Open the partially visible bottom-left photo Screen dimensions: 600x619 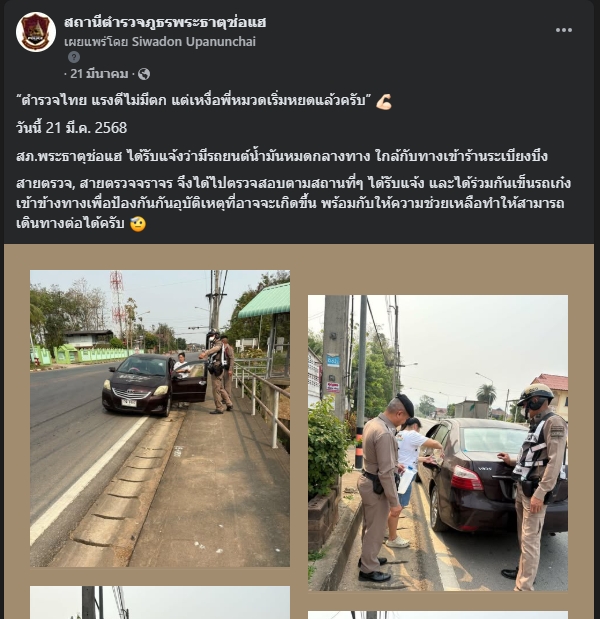coord(160,602)
